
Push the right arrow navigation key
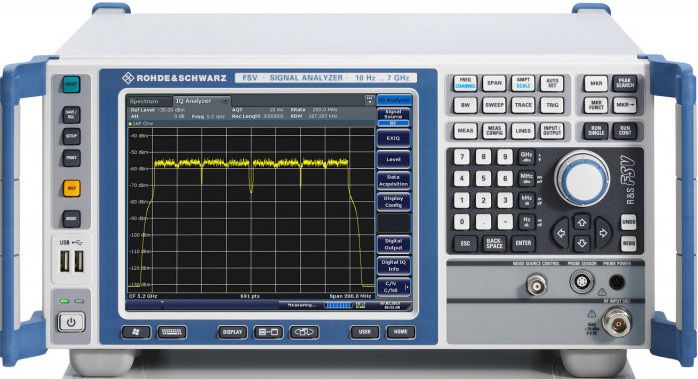(x=603, y=233)
